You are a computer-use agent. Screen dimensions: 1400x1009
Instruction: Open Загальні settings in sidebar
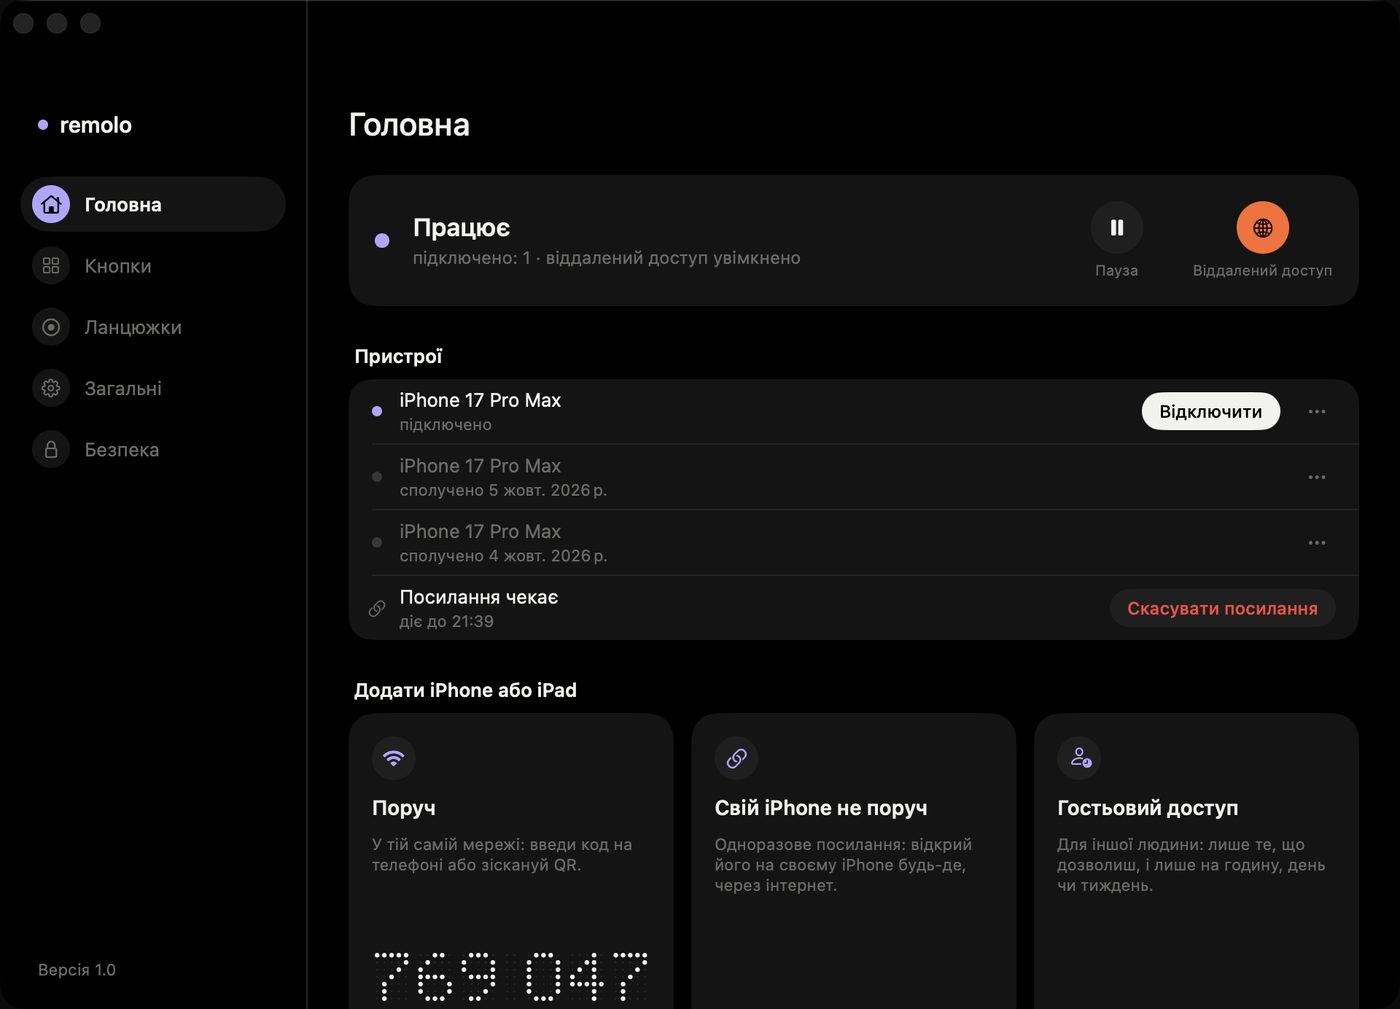[x=153, y=388]
